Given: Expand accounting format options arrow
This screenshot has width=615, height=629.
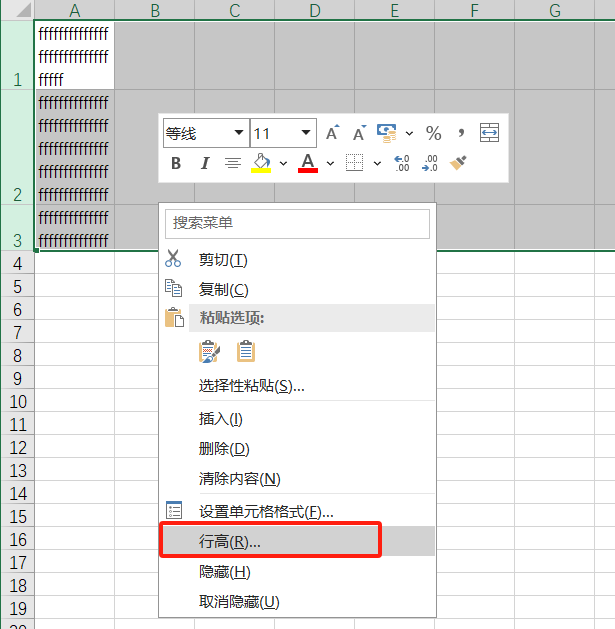Looking at the screenshot, I should [409, 133].
